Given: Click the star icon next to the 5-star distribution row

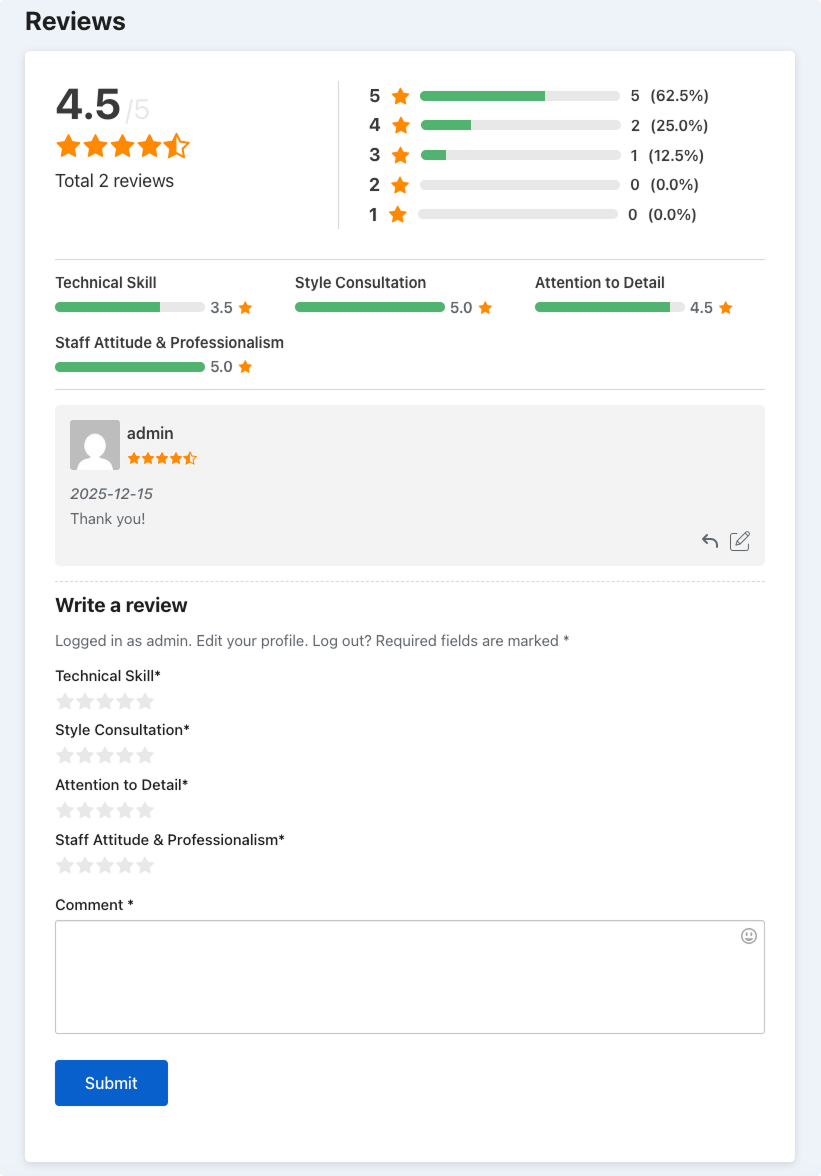Looking at the screenshot, I should [x=399, y=96].
